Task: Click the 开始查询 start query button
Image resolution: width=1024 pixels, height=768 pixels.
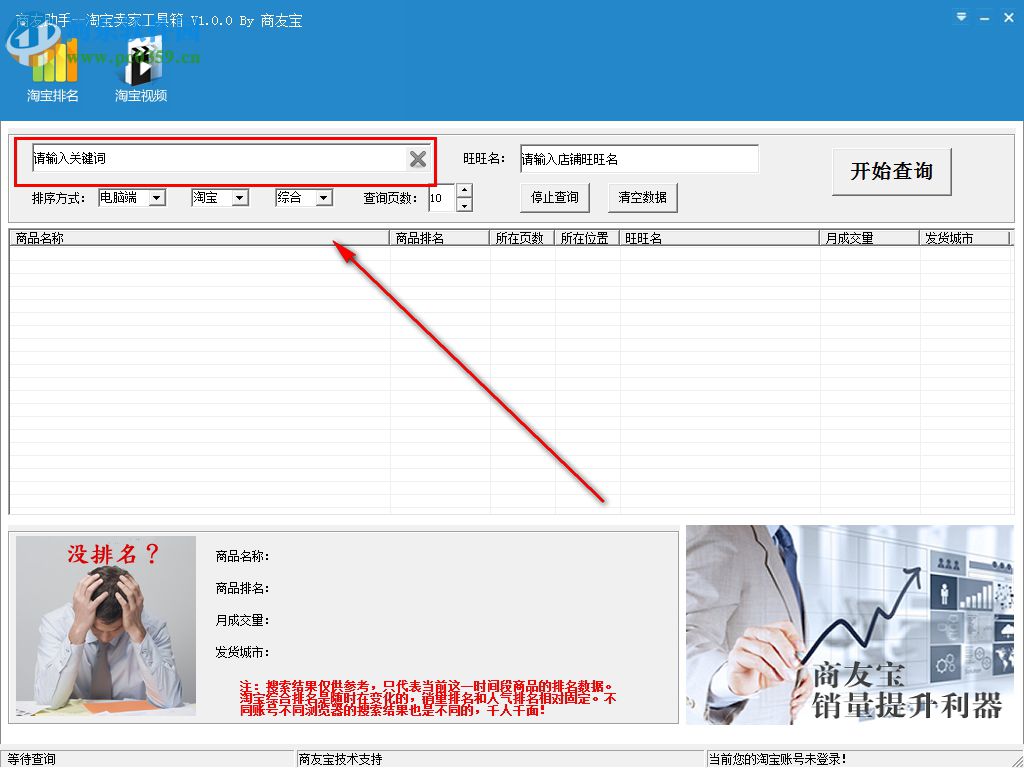Action: pos(891,171)
